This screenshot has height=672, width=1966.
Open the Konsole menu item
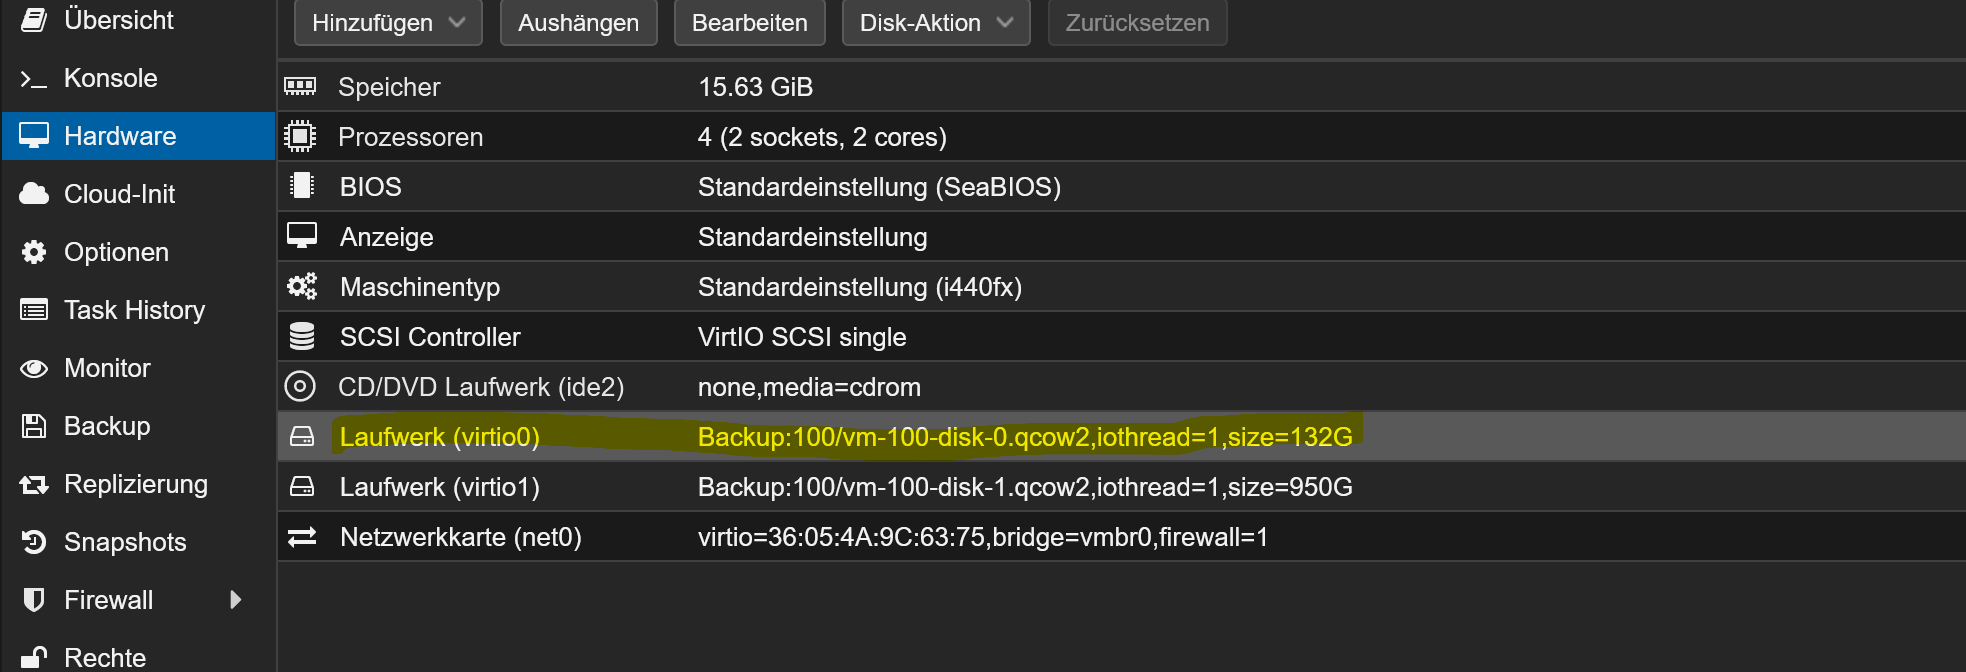click(x=110, y=78)
